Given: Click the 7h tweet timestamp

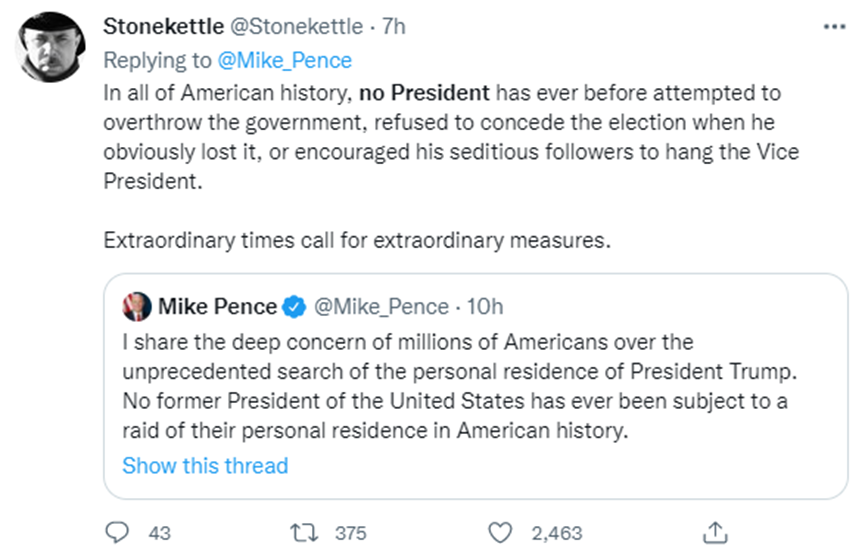Looking at the screenshot, I should (394, 27).
